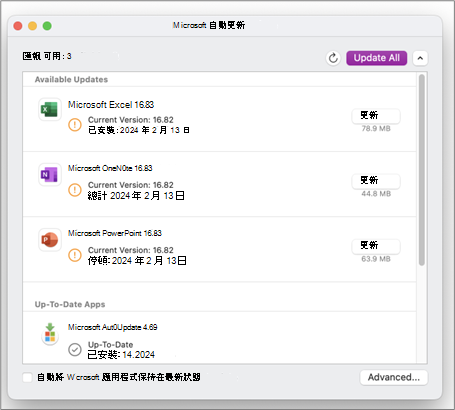
Task: Click the Microsoft PowerPoint 16.83 title
Action: (115, 233)
